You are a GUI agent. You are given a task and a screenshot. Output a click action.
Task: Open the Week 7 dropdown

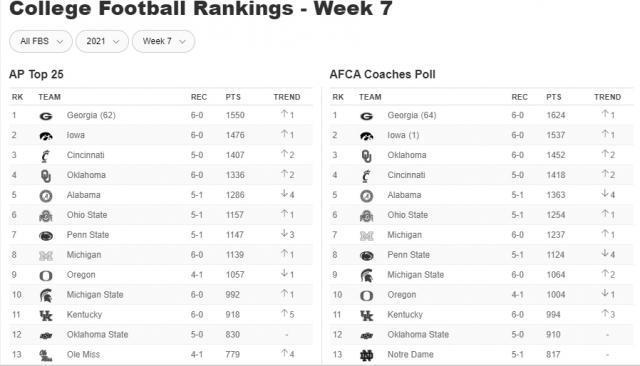[163, 41]
